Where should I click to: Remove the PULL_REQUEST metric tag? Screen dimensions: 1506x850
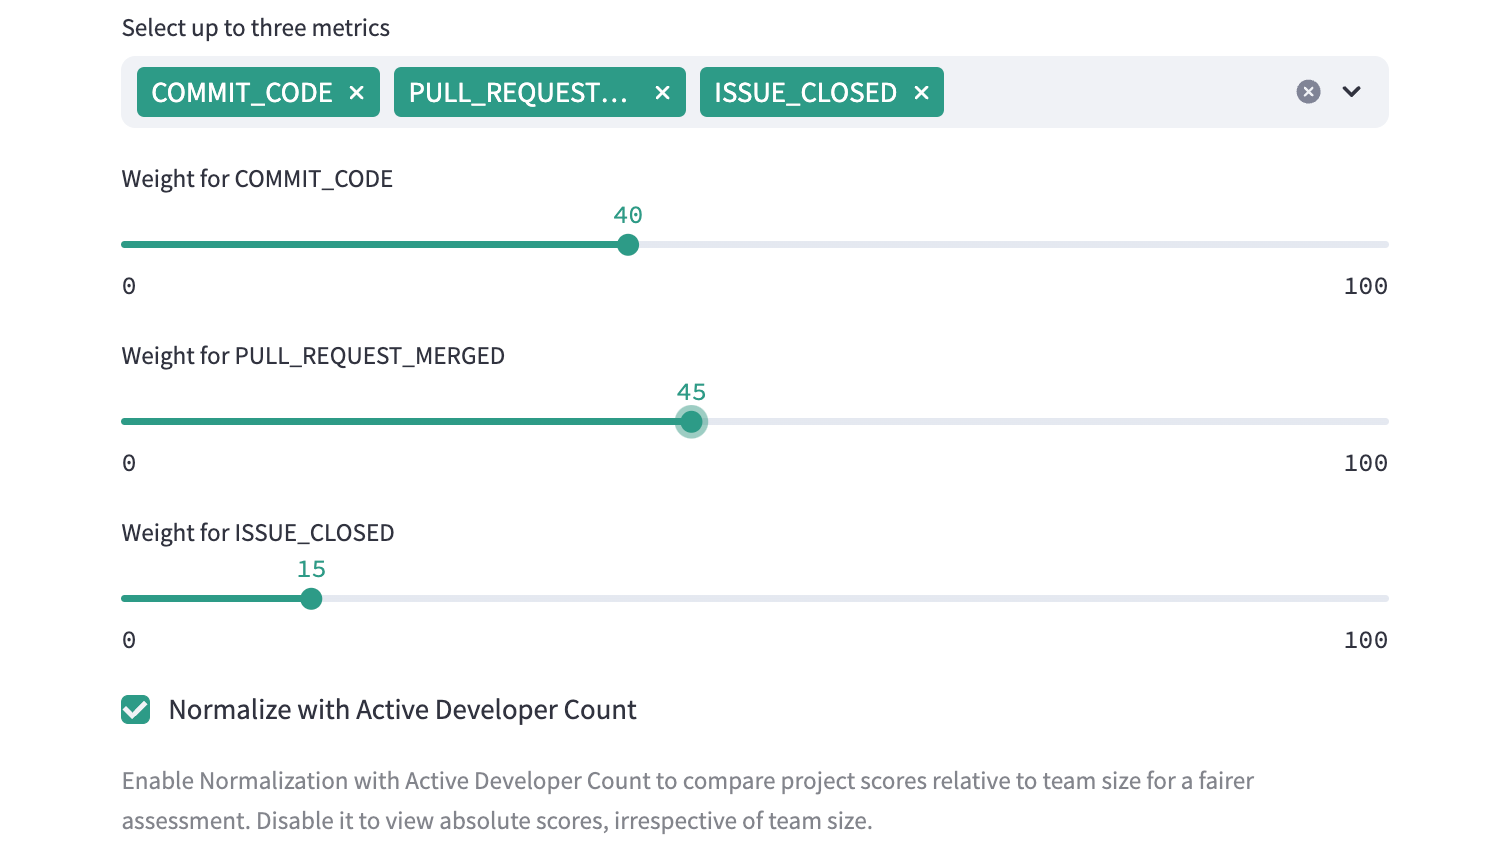662,93
